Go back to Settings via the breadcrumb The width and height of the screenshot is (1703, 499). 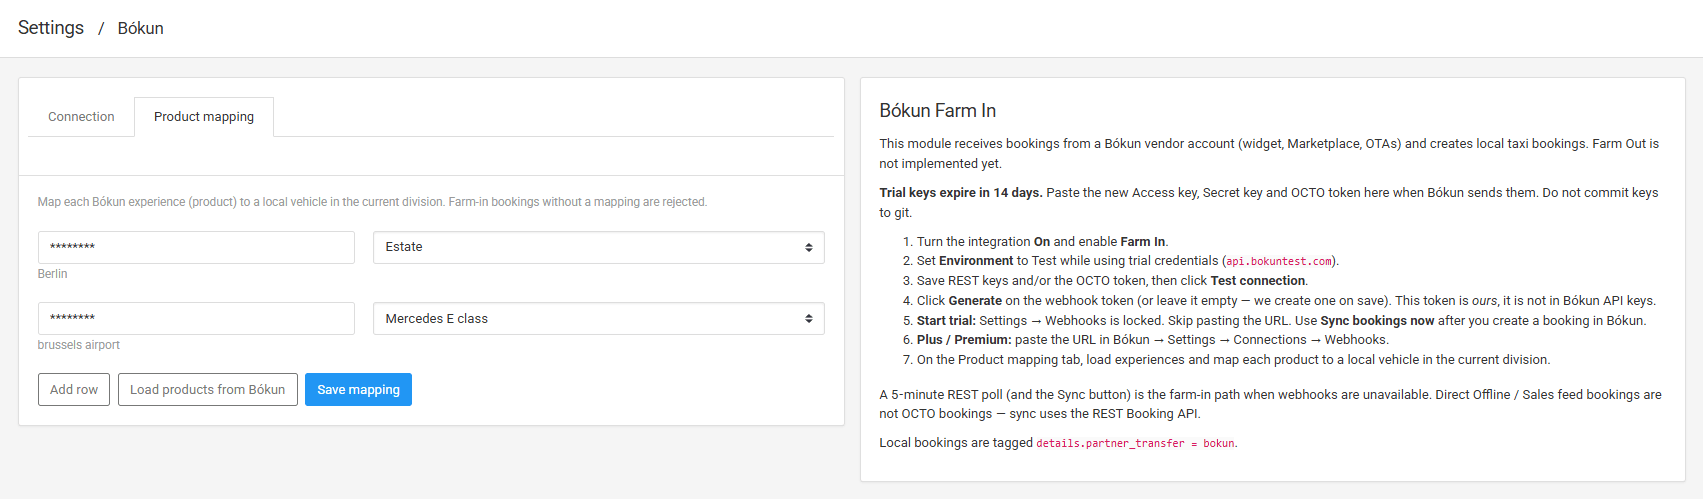51,28
